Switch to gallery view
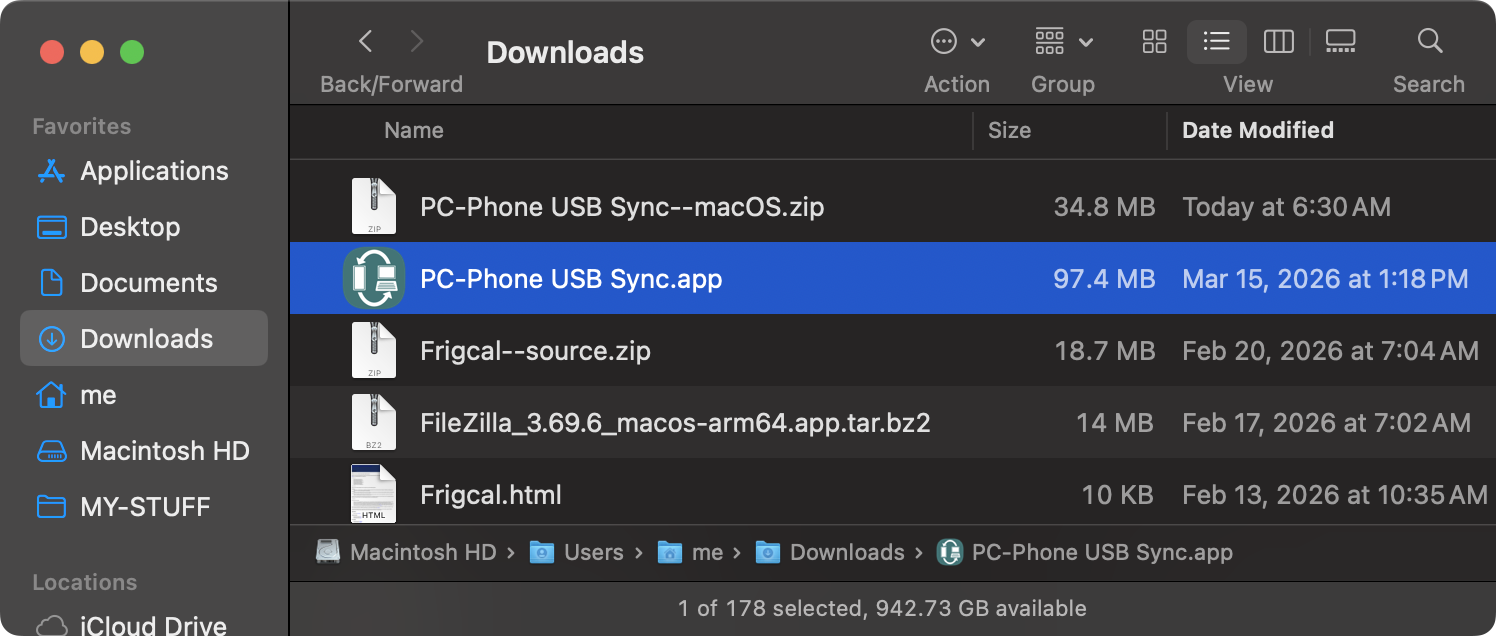Screen dimensions: 1496x636 pyautogui.click(x=1340, y=42)
